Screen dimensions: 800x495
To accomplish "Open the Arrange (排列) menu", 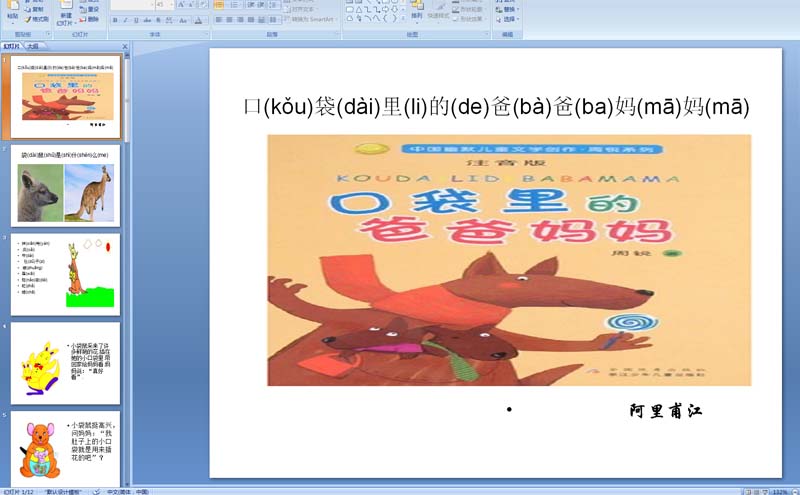I will pyautogui.click(x=417, y=11).
